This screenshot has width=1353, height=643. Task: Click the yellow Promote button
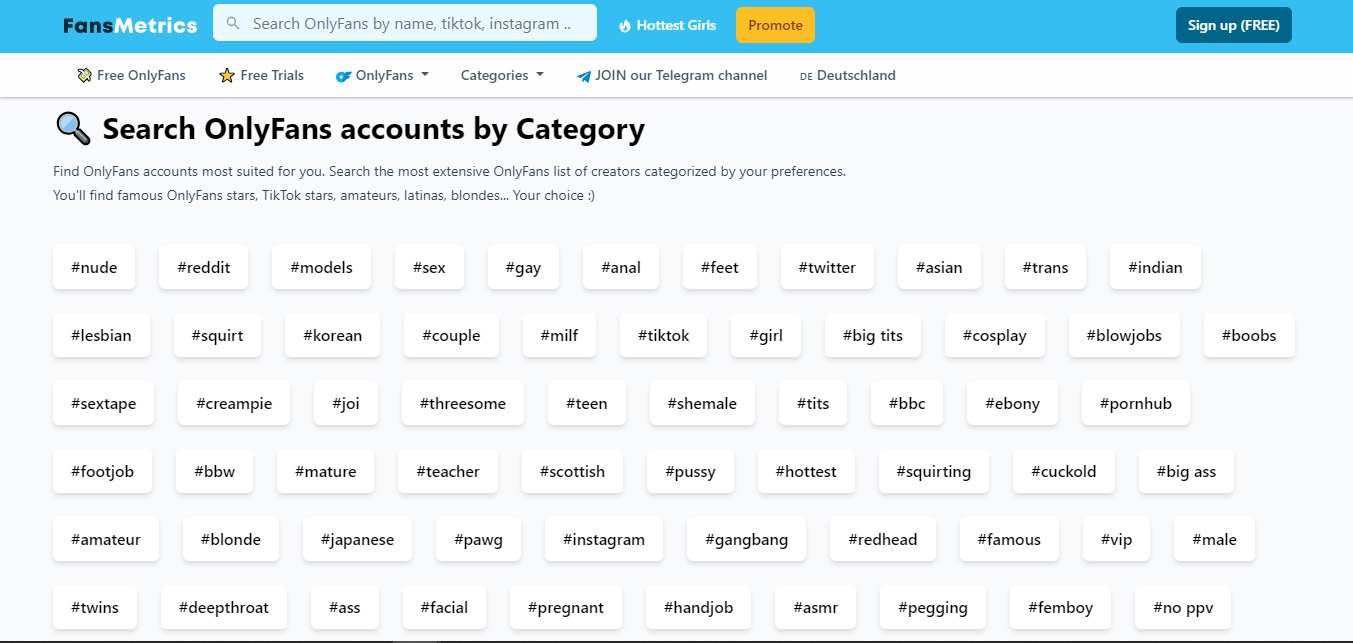pyautogui.click(x=775, y=25)
